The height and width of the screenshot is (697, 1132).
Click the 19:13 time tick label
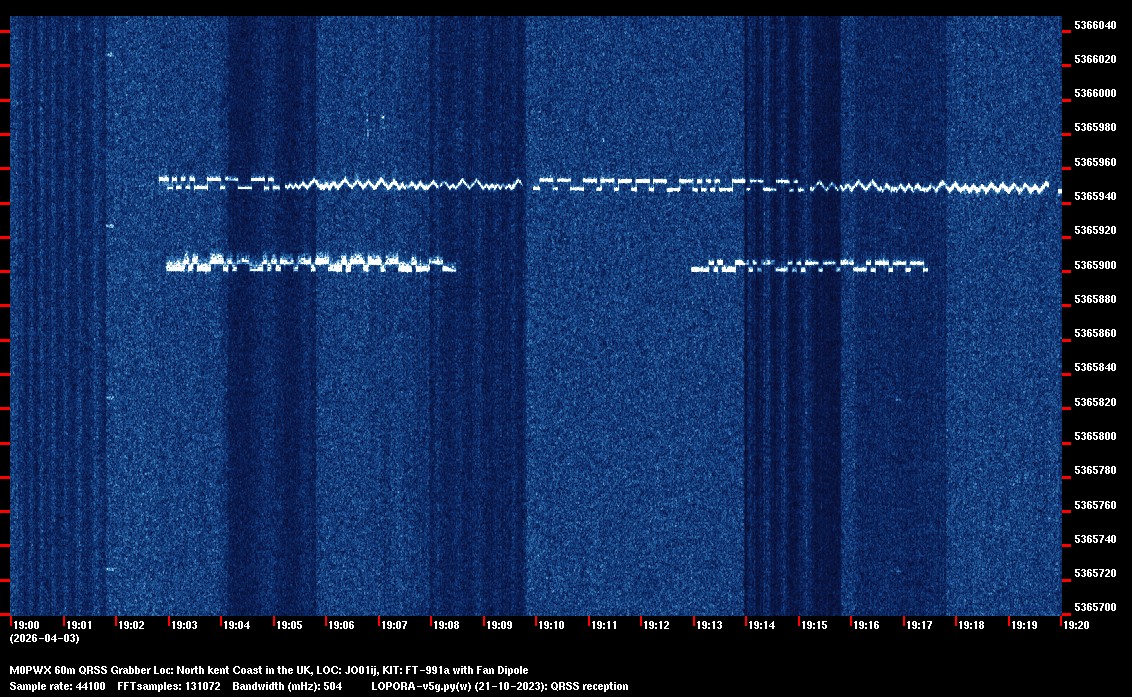click(709, 625)
